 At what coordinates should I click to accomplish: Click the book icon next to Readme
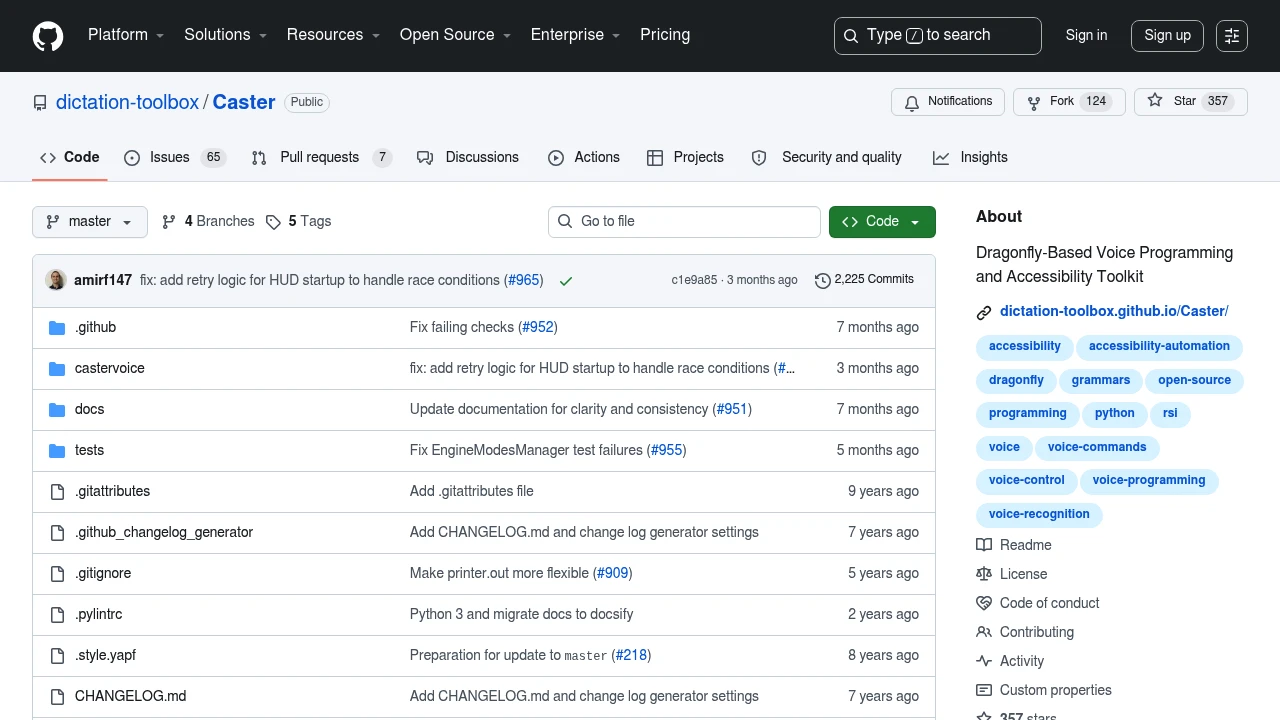point(984,545)
